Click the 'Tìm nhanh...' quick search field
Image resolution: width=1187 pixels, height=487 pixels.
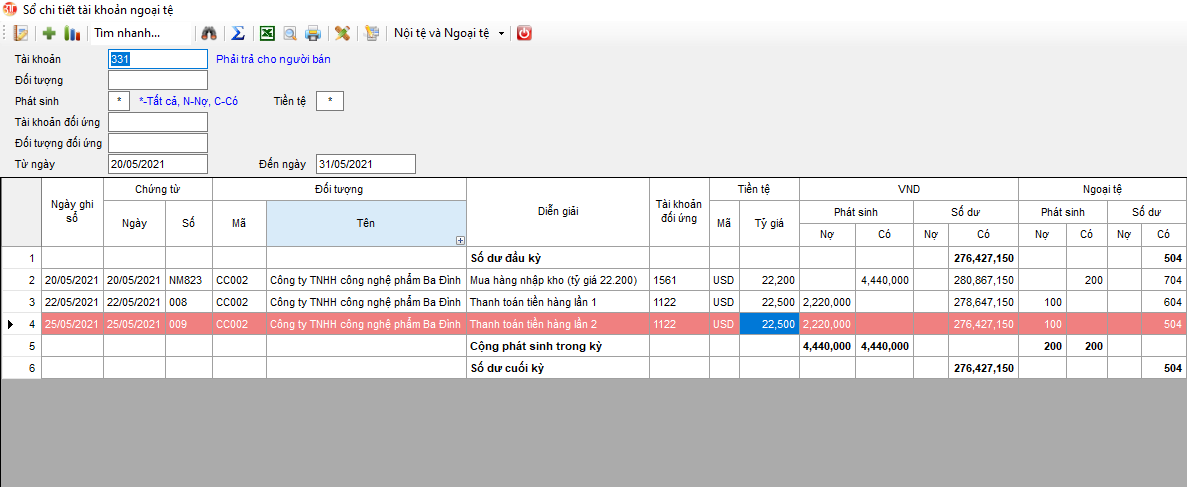pos(140,33)
